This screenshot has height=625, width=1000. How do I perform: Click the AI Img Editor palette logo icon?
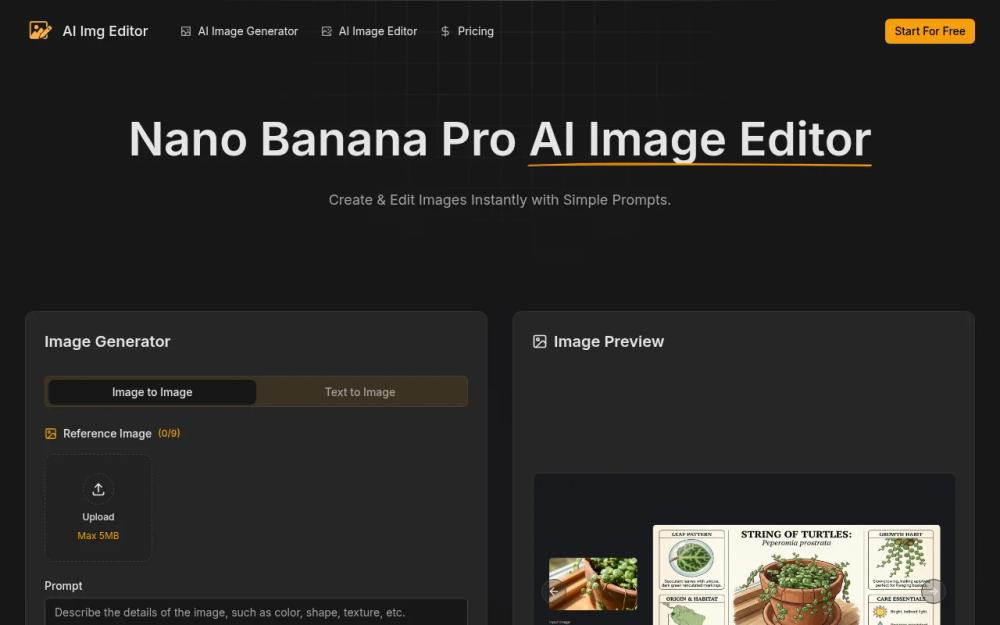pyautogui.click(x=39, y=31)
